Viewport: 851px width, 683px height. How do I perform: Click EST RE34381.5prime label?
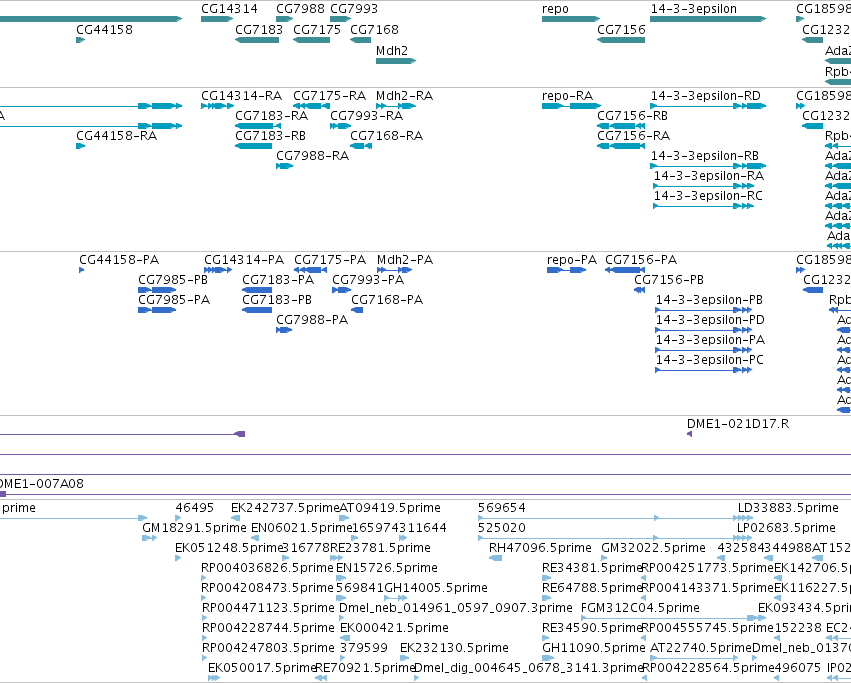pos(592,568)
